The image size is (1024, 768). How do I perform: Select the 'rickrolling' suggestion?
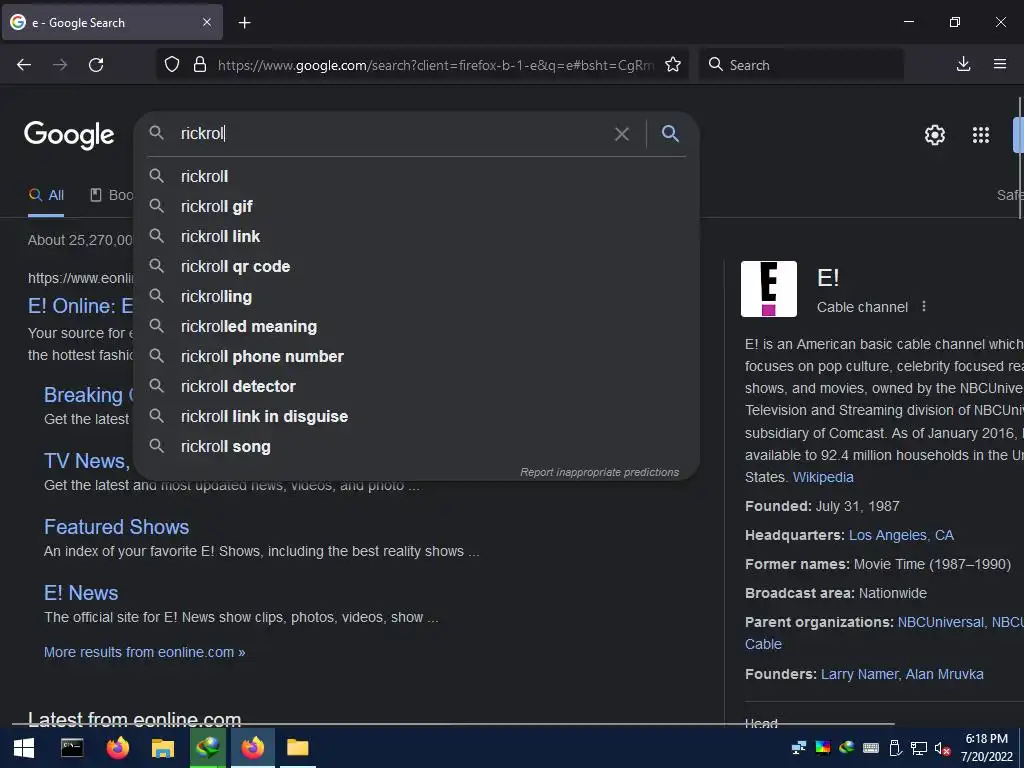417,296
